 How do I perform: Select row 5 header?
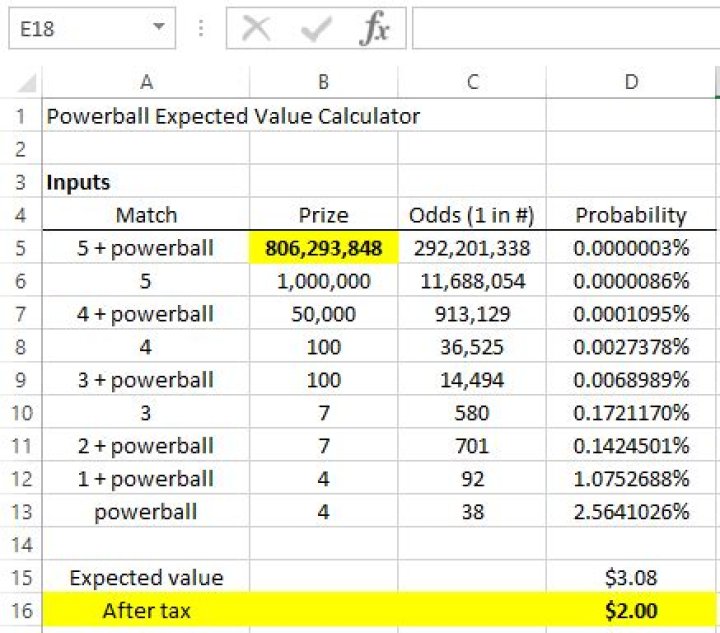pos(21,248)
